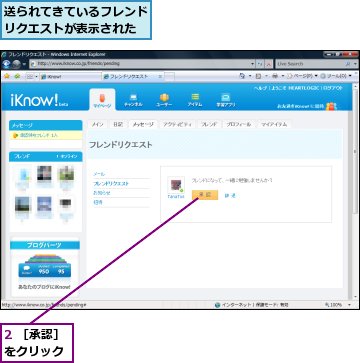Click the iKnow! beta logo

38,101
